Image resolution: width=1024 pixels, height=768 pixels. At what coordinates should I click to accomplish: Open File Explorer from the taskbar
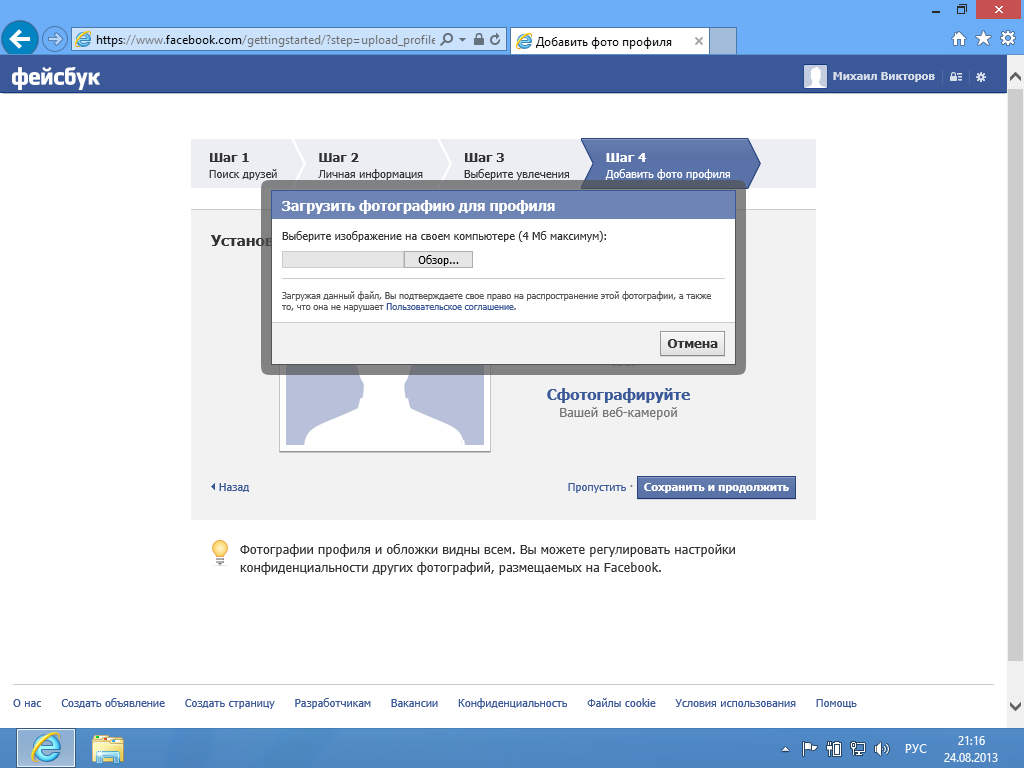[x=108, y=748]
